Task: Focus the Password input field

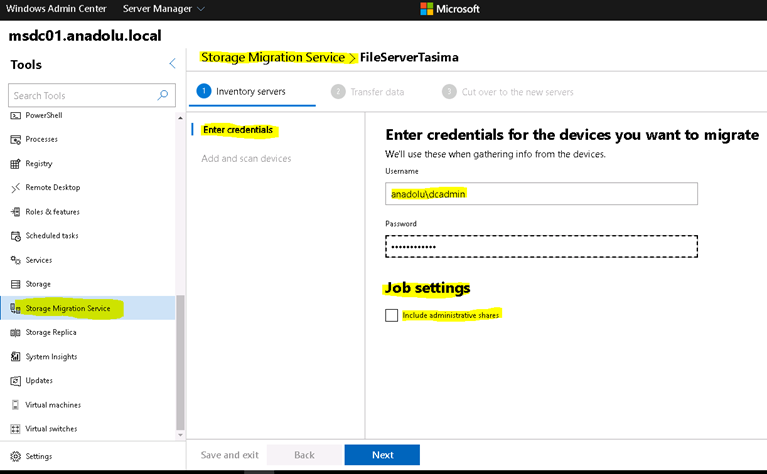Action: click(541, 247)
